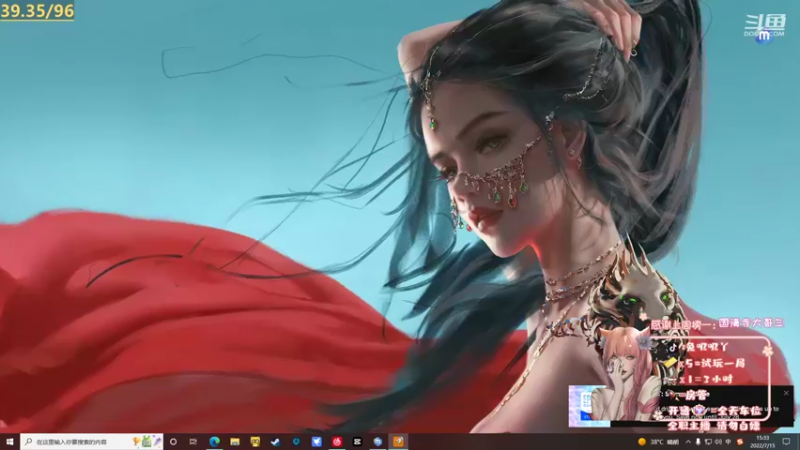Toggle the Chinese 中 input mode indicator
The width and height of the screenshot is (800, 450).
click(728, 442)
